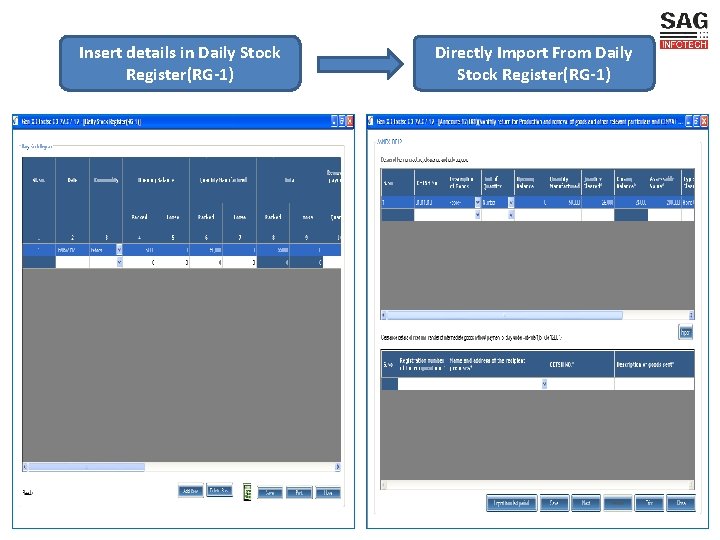This screenshot has height=540, width=720.
Task: Maximize the monthly return window
Action: click(696, 121)
